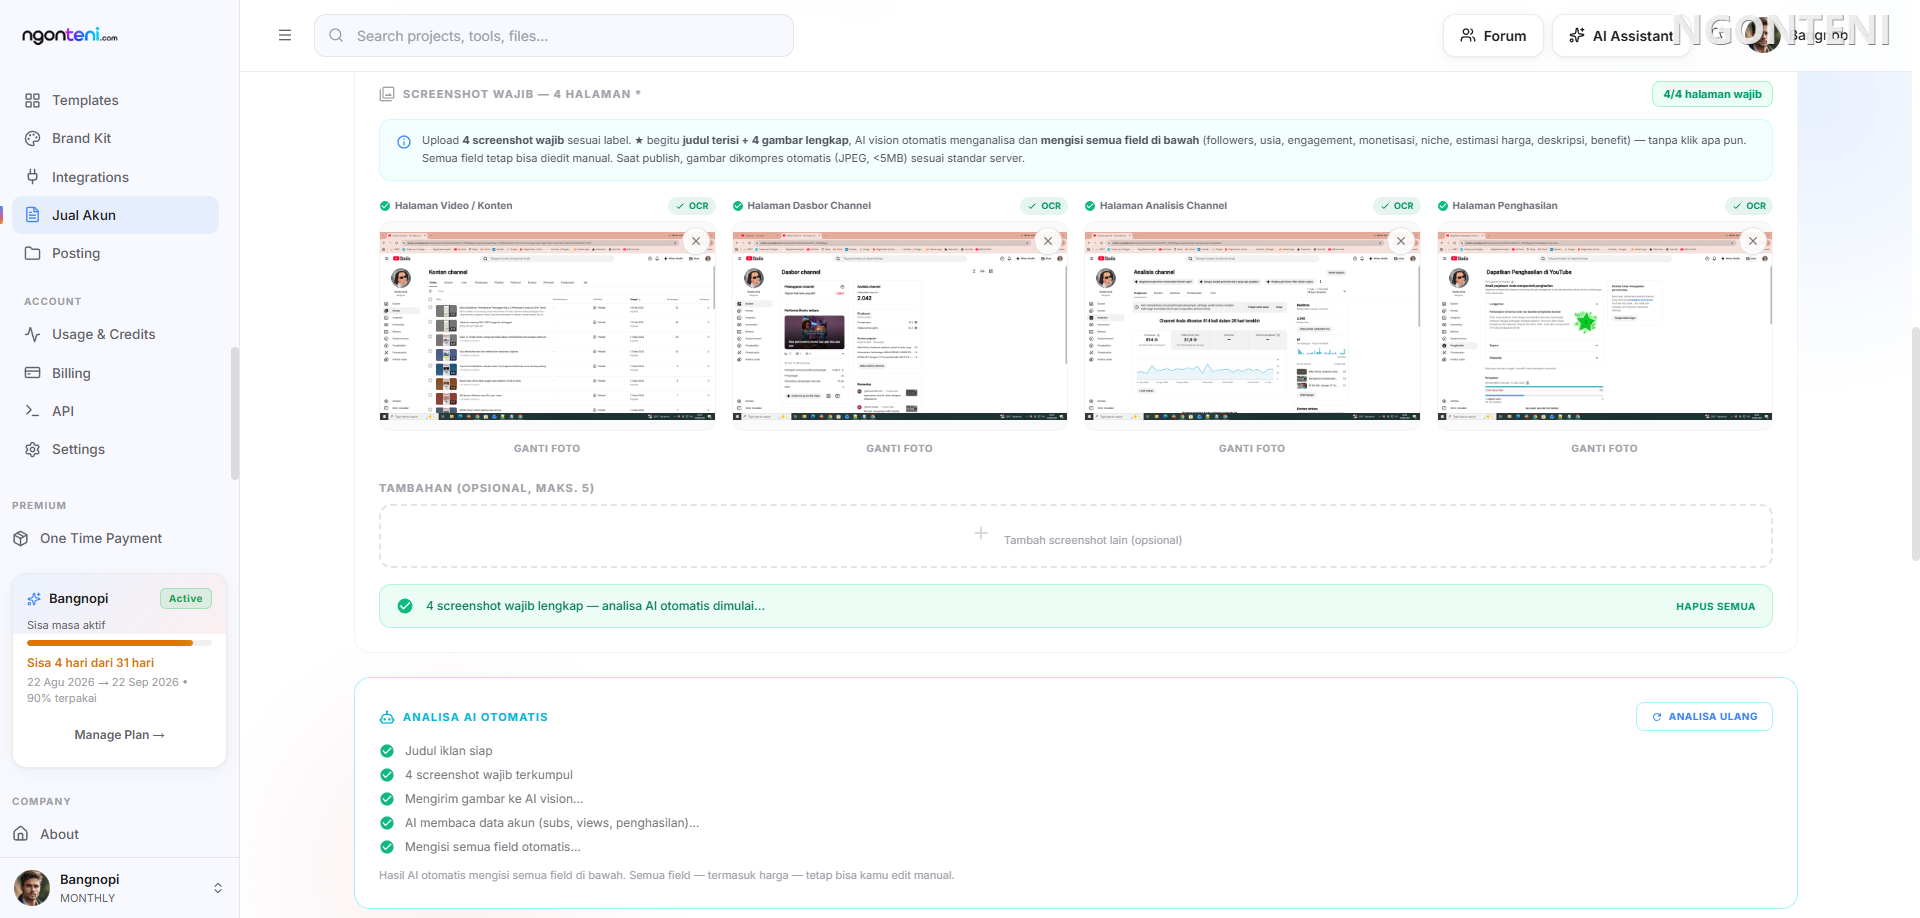The height and width of the screenshot is (918, 1920).
Task: Click Ganti Foto under Halaman Video / Konten
Action: point(547,449)
